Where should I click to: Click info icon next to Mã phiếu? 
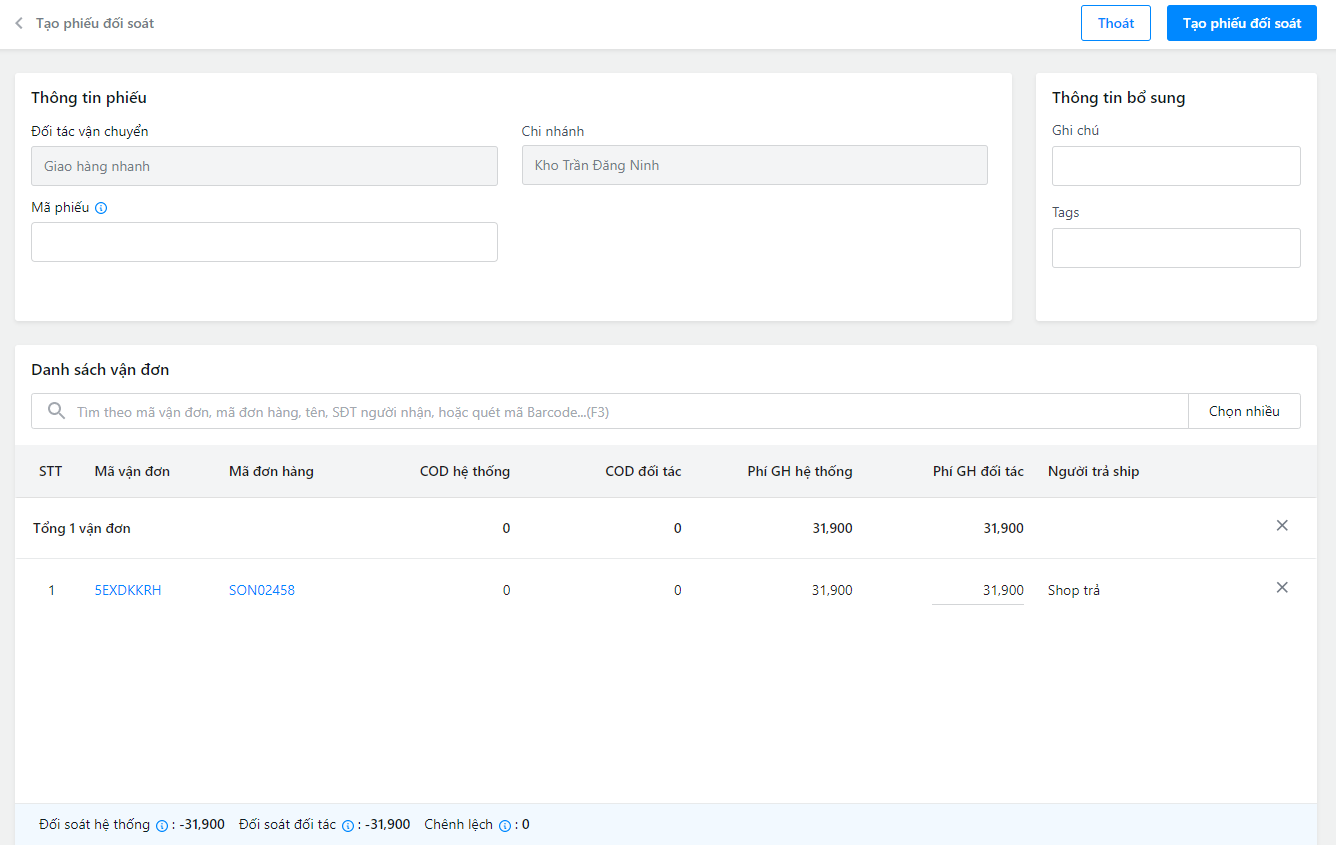pos(101,208)
